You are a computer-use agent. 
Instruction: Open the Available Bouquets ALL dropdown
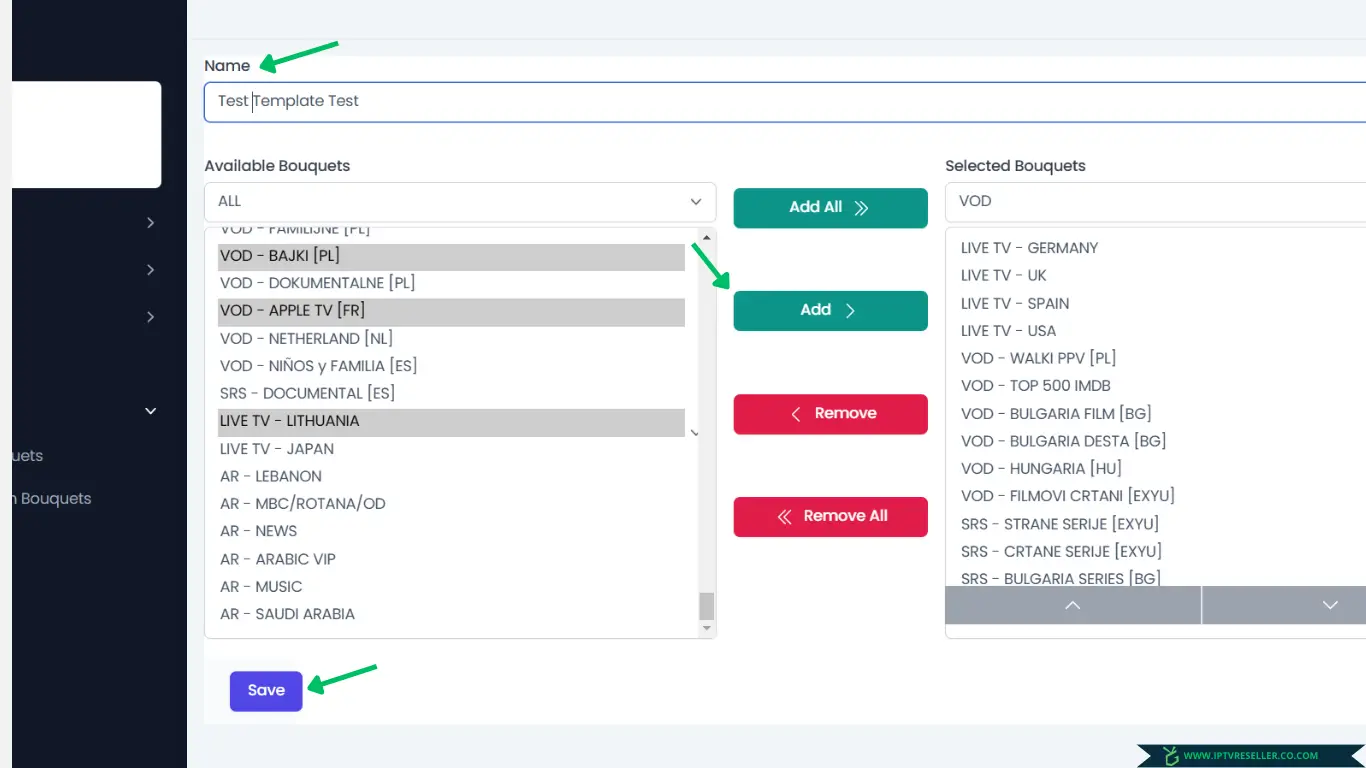point(460,202)
